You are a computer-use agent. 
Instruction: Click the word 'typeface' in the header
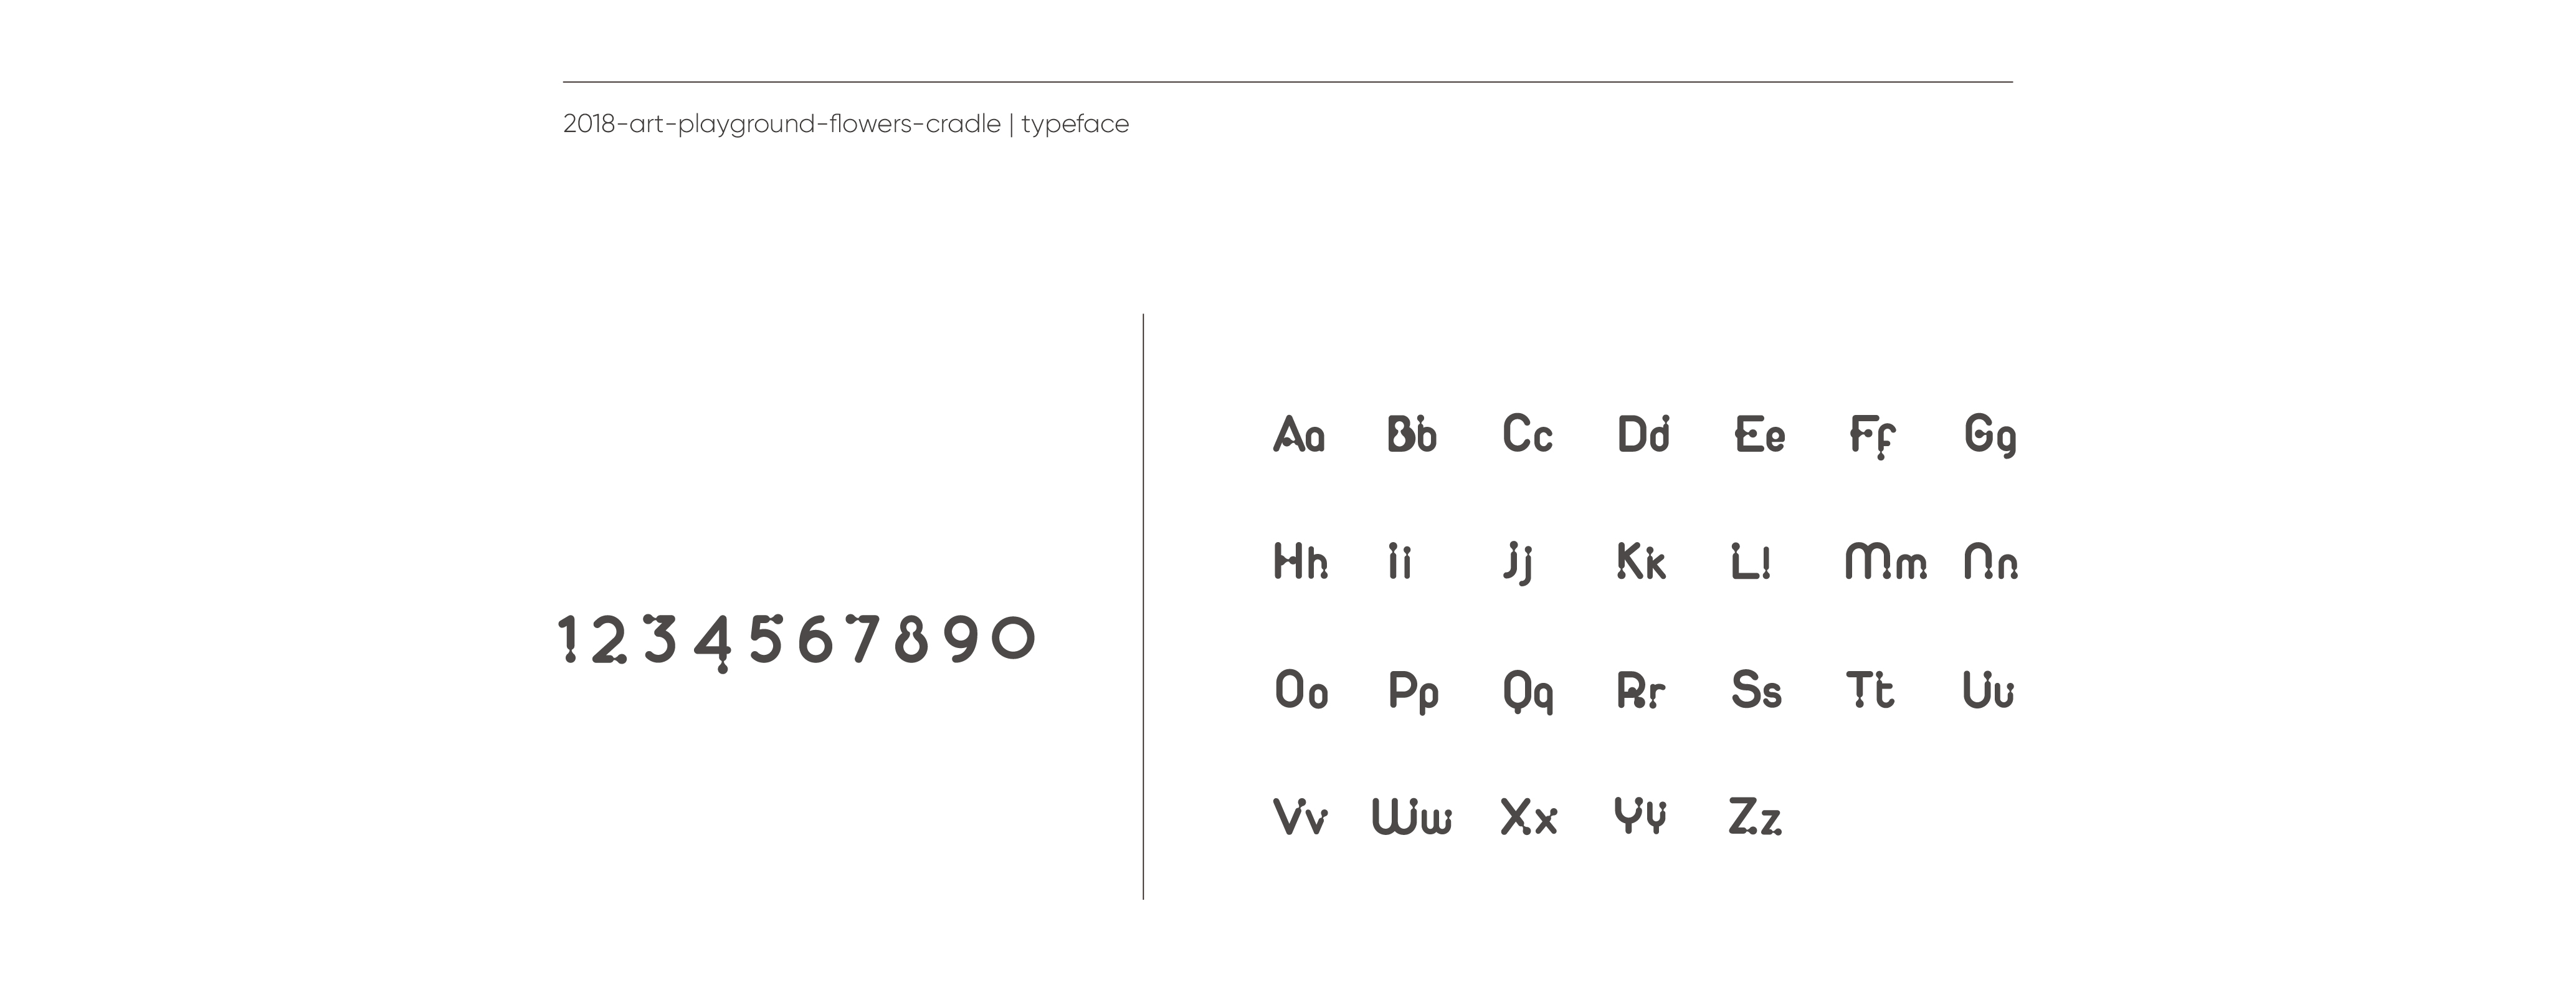1075,124
